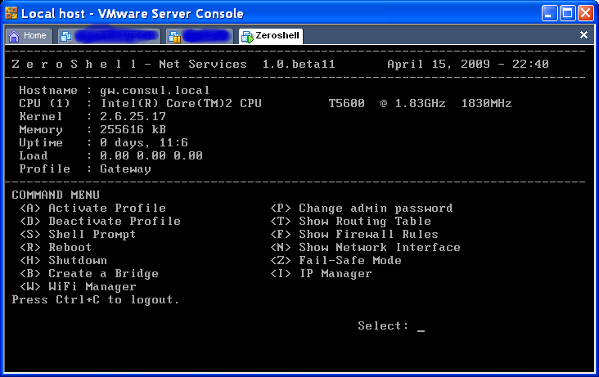
Task: Click the uptime value '0 days, 11:6'
Action: point(144,143)
